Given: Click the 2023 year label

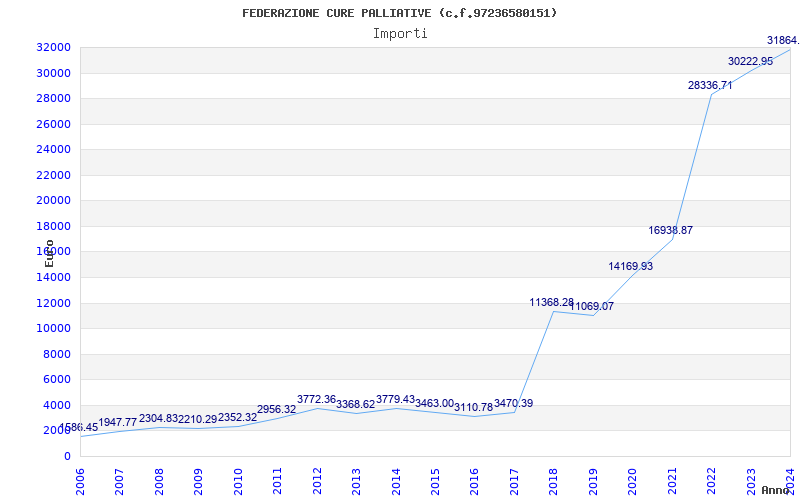Looking at the screenshot, I should (752, 482).
